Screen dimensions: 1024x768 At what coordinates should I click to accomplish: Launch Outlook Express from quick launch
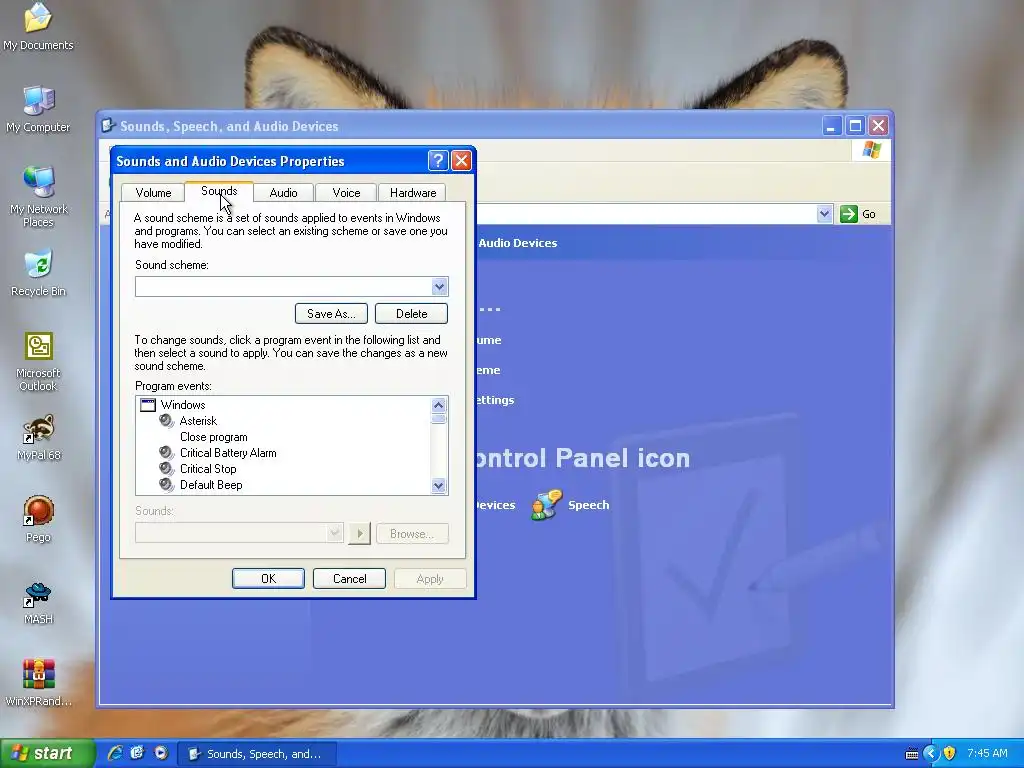(x=137, y=753)
